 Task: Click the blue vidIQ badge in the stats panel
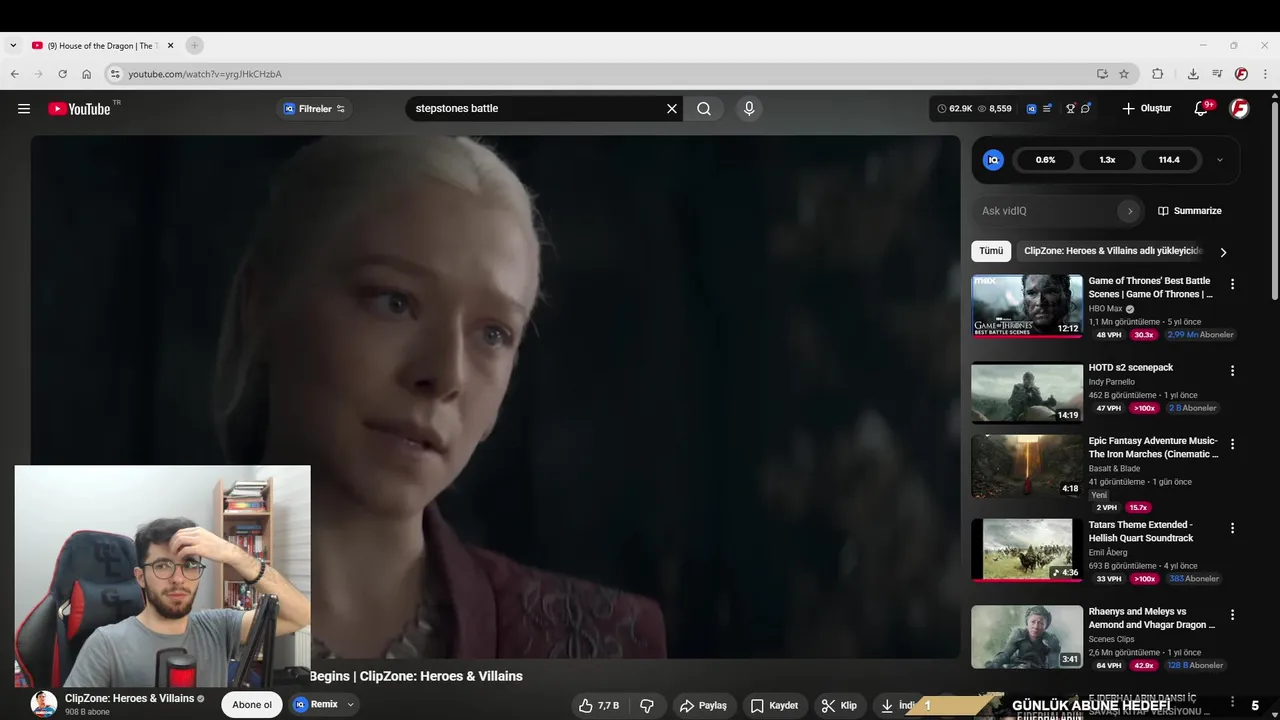pyautogui.click(x=993, y=160)
